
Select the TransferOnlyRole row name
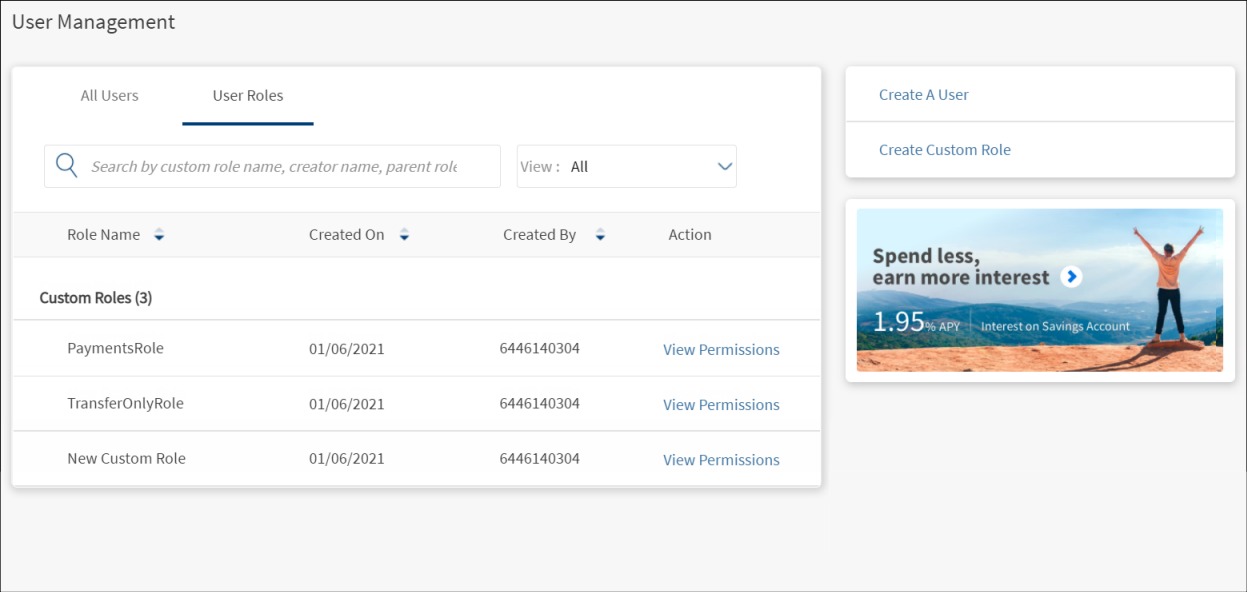coord(125,404)
